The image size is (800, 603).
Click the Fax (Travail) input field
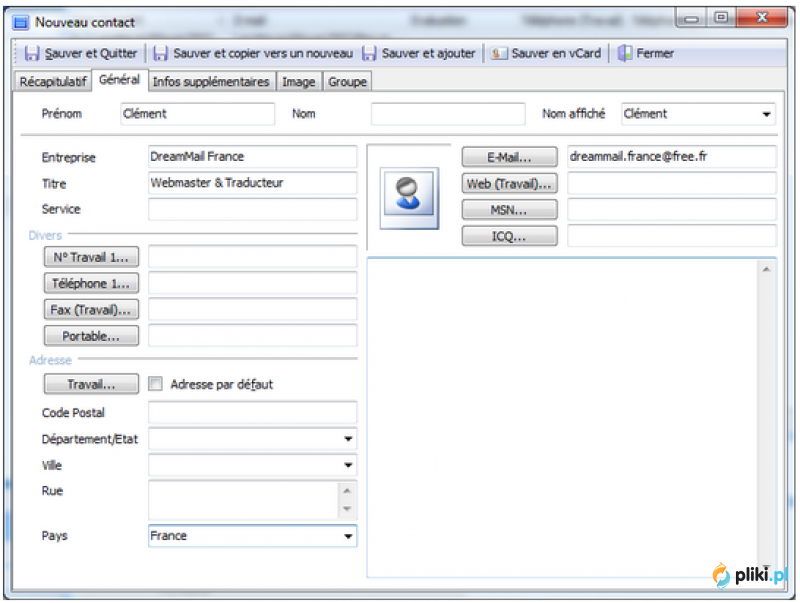tap(253, 309)
